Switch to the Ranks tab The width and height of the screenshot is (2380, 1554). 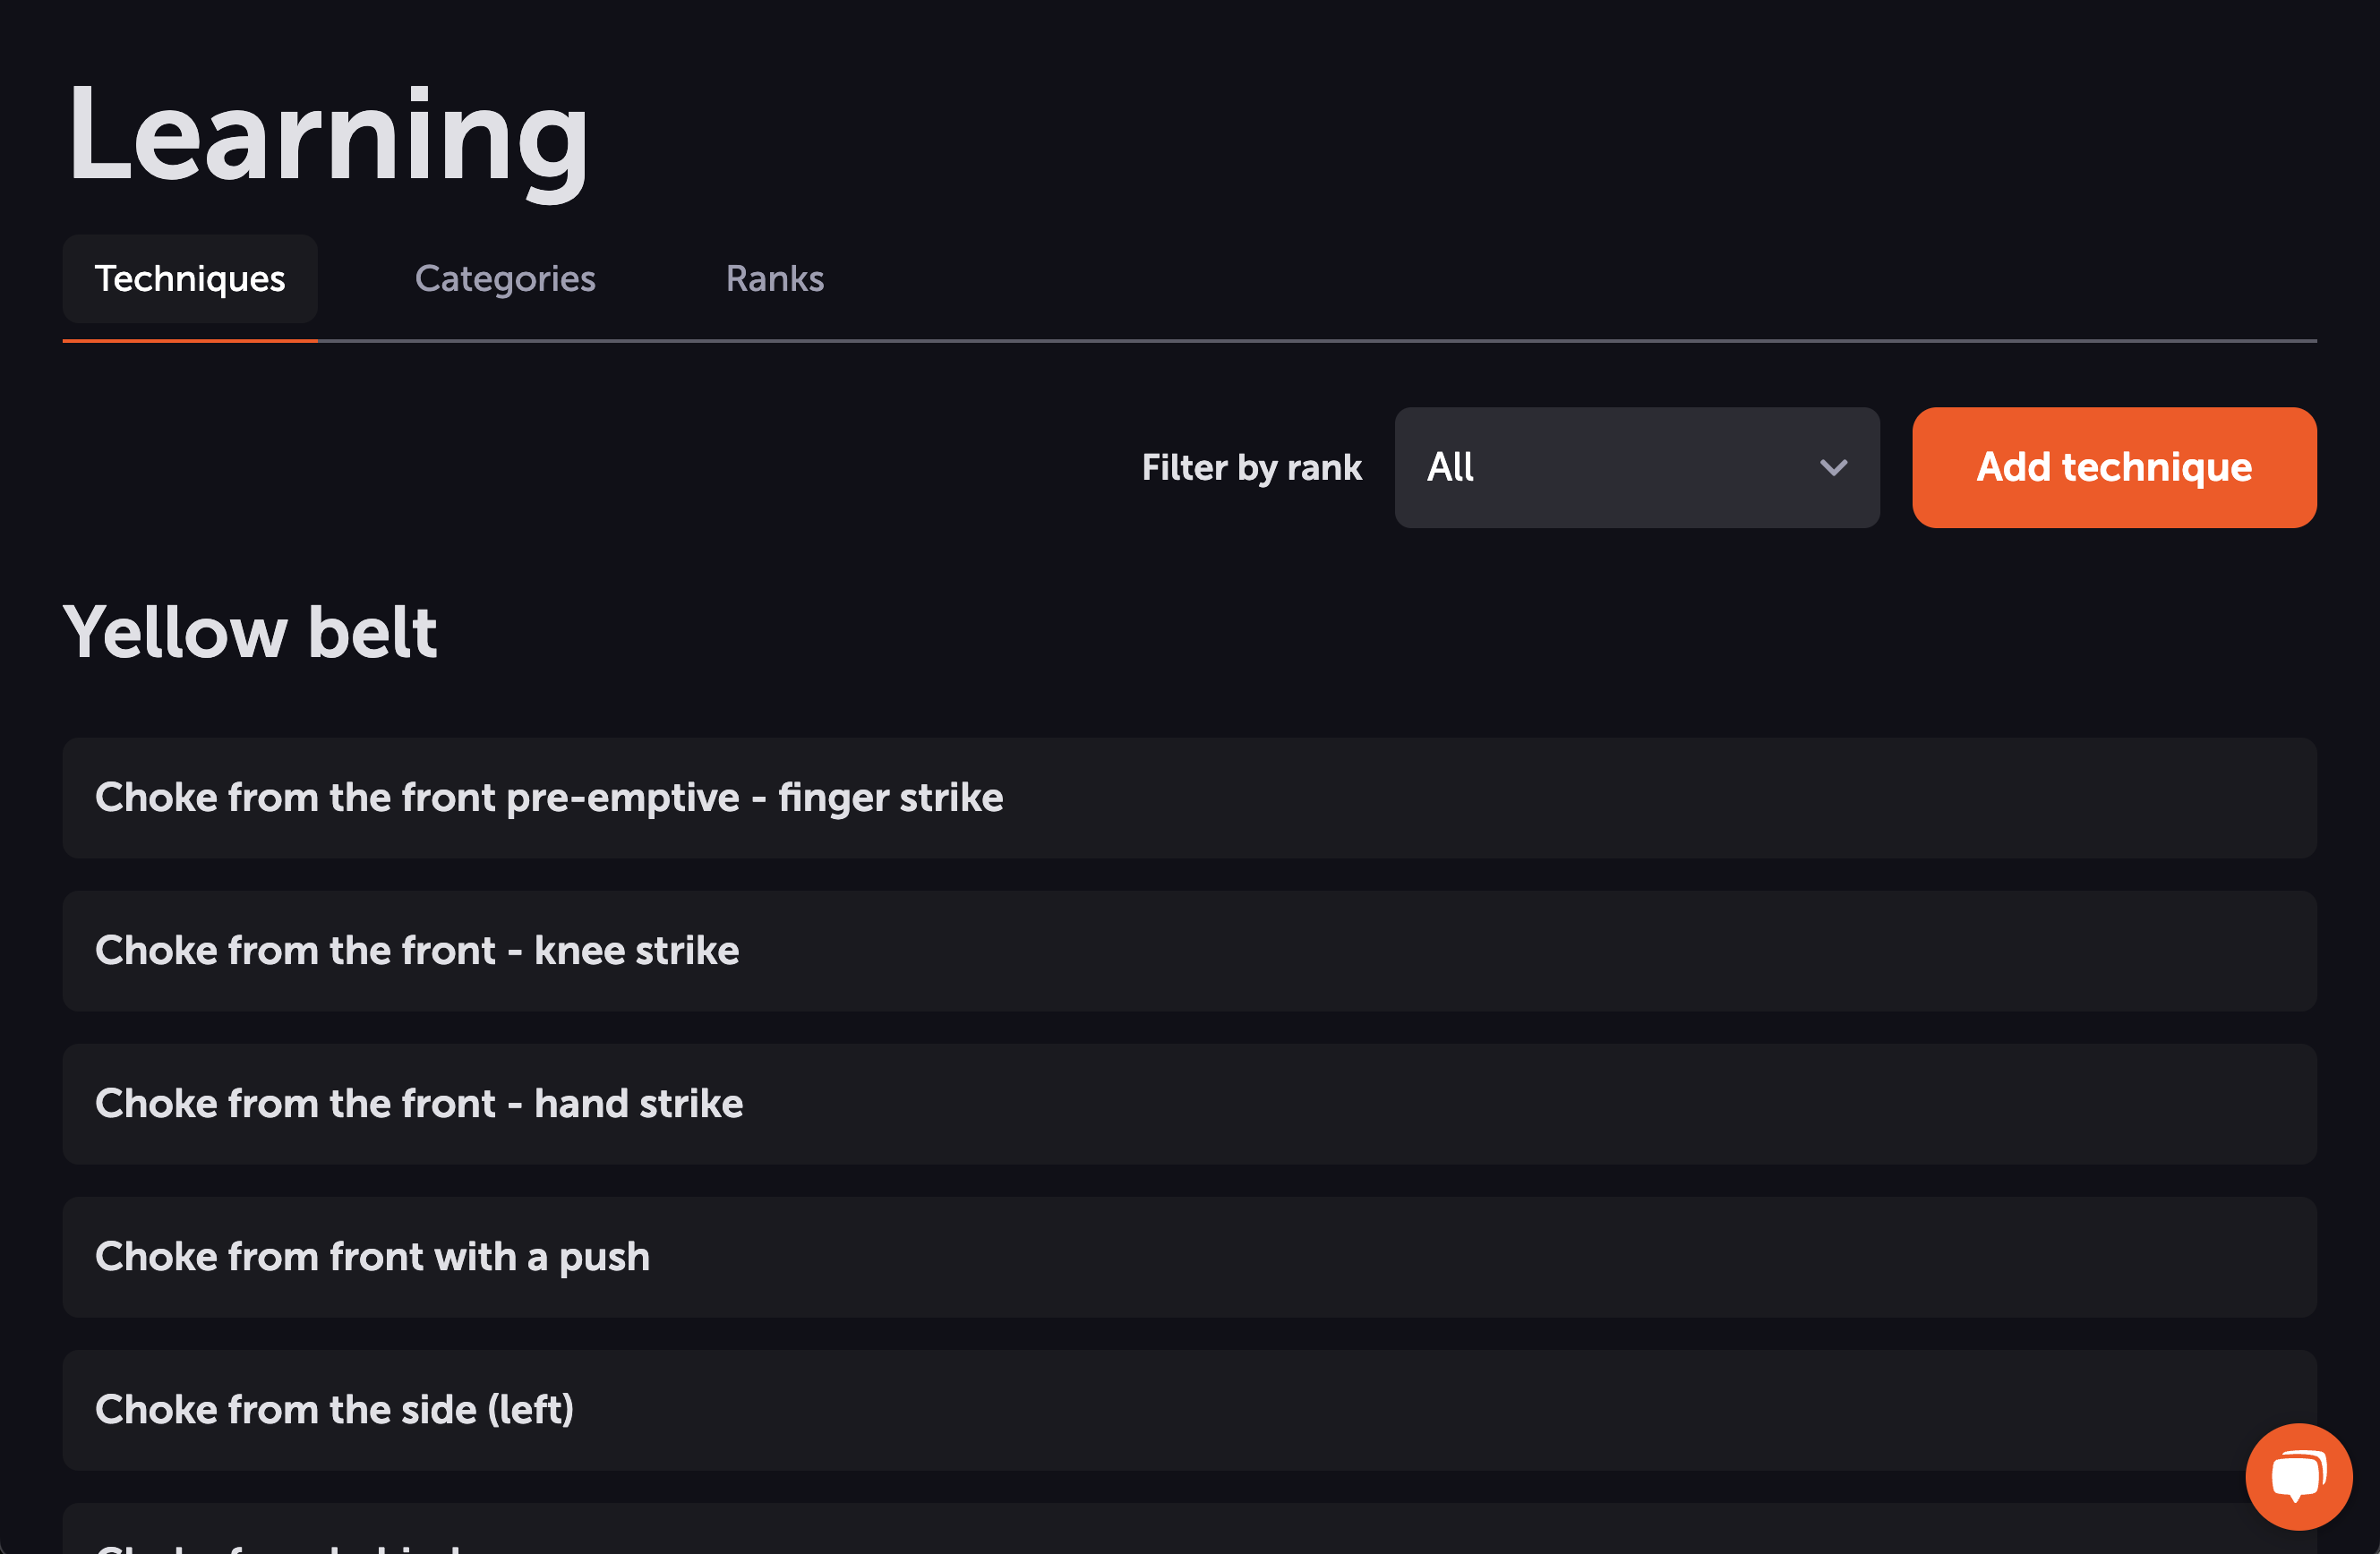click(775, 278)
